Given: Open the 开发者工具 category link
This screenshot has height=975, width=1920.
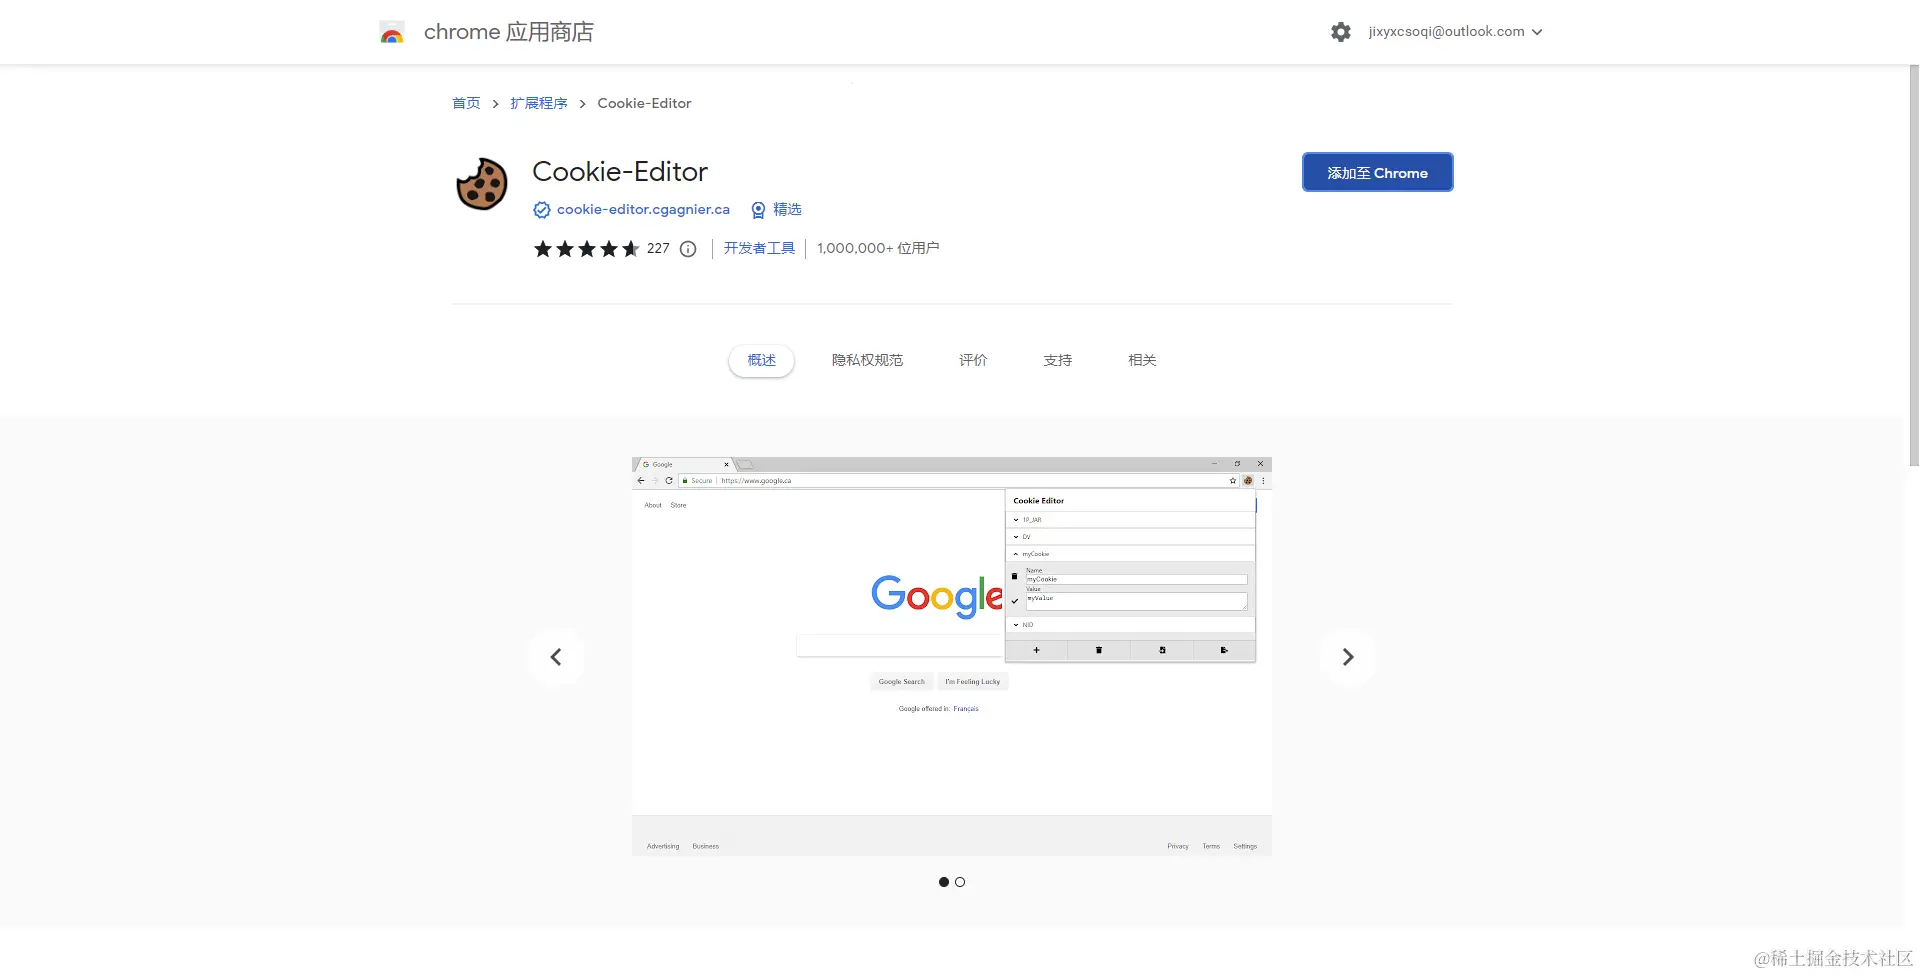Looking at the screenshot, I should (759, 248).
